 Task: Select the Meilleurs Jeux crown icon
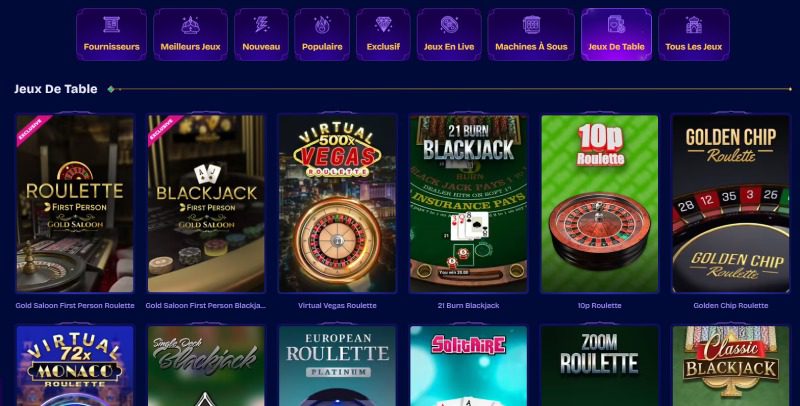coord(190,24)
